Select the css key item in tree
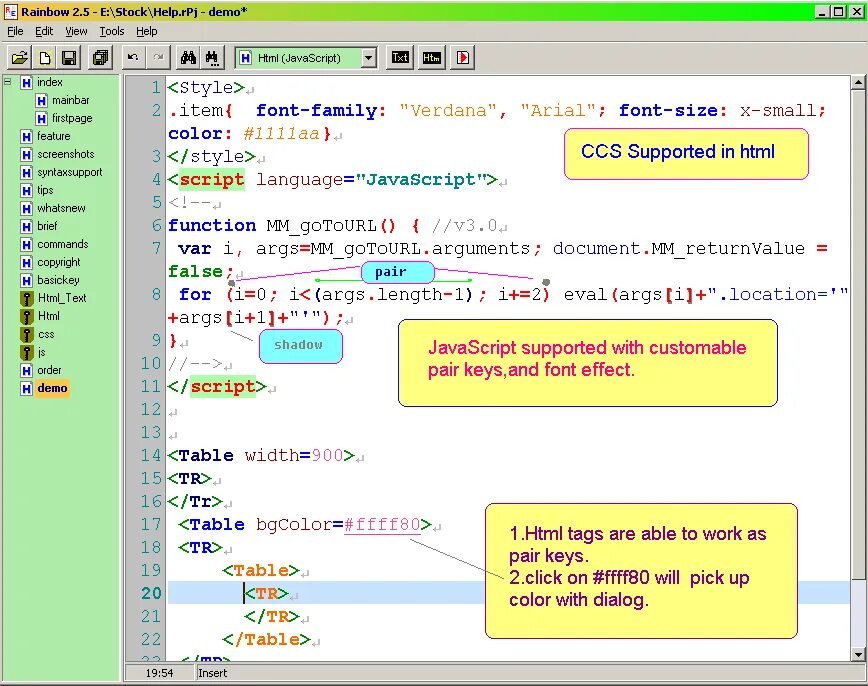The height and width of the screenshot is (686, 868). coord(46,334)
